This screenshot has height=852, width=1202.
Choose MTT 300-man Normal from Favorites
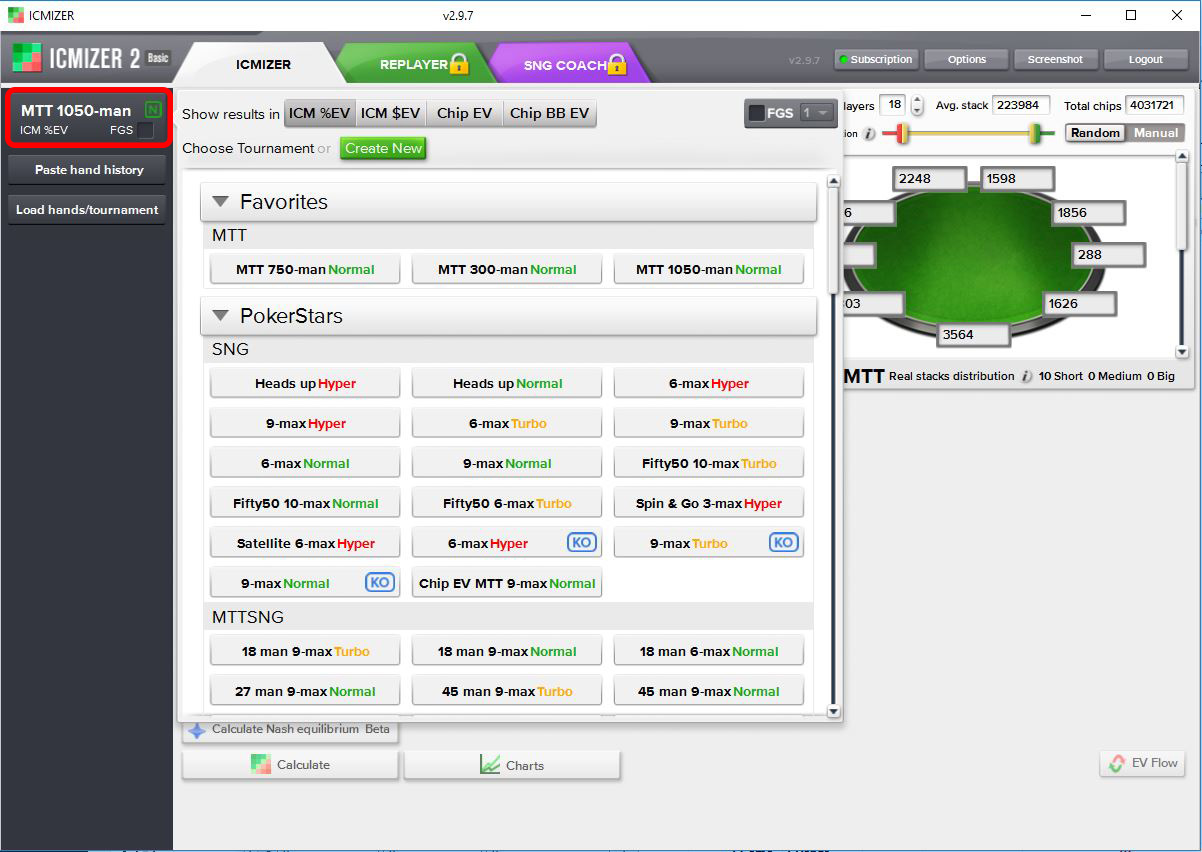pyautogui.click(x=507, y=269)
